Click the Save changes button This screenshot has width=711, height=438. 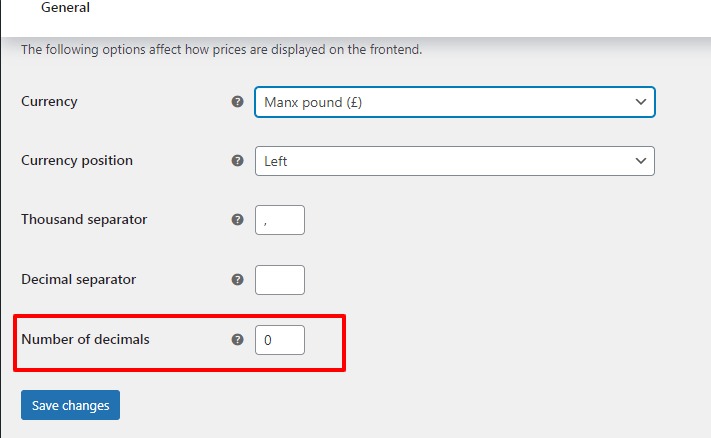pyautogui.click(x=70, y=405)
